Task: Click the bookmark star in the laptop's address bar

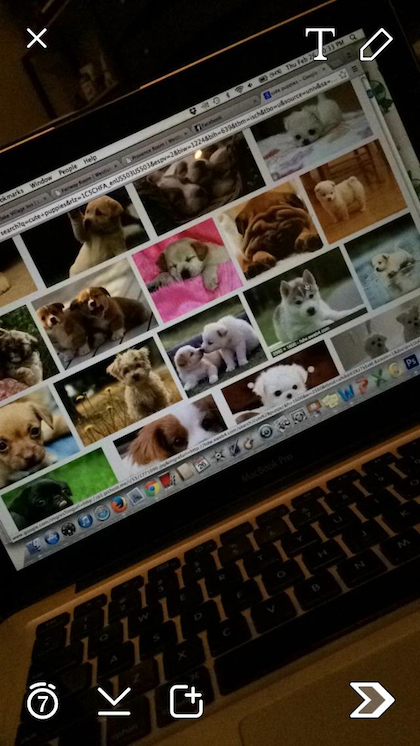Action: [x=342, y=74]
